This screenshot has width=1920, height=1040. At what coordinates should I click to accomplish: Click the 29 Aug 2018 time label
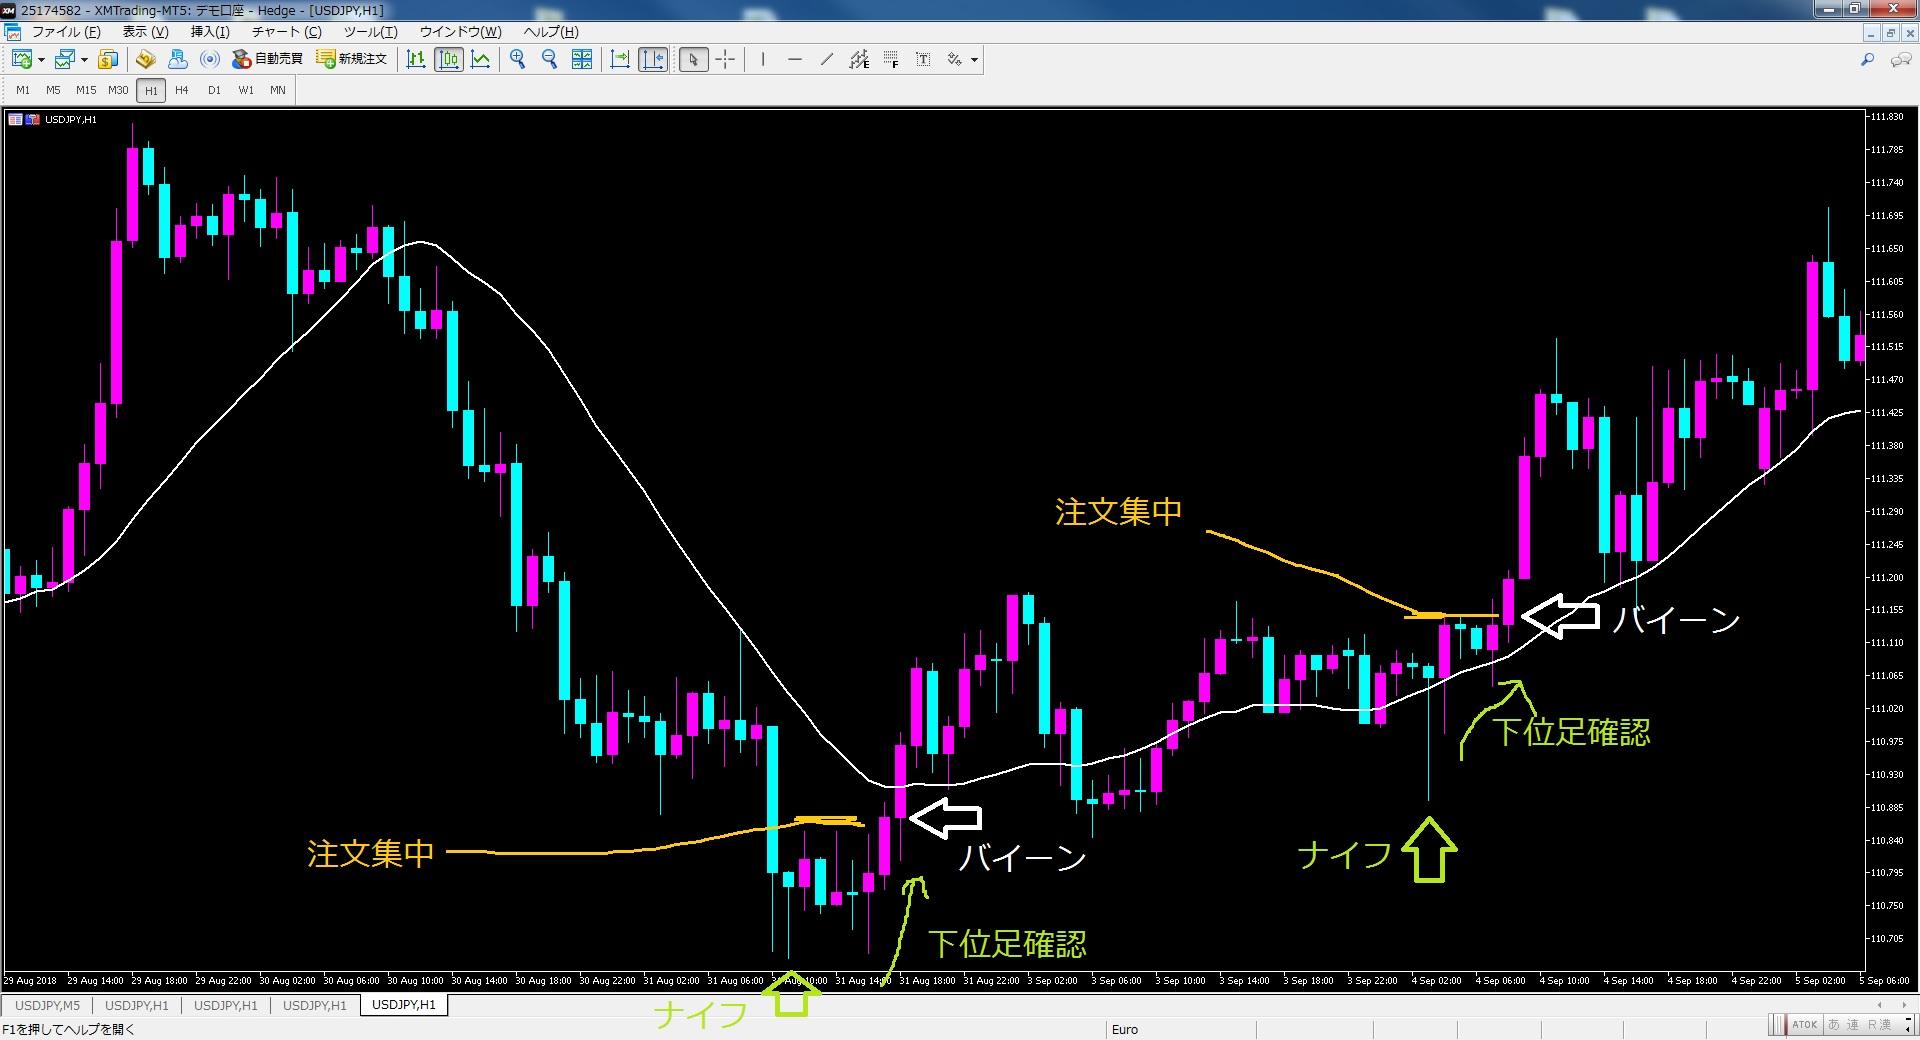coord(30,981)
